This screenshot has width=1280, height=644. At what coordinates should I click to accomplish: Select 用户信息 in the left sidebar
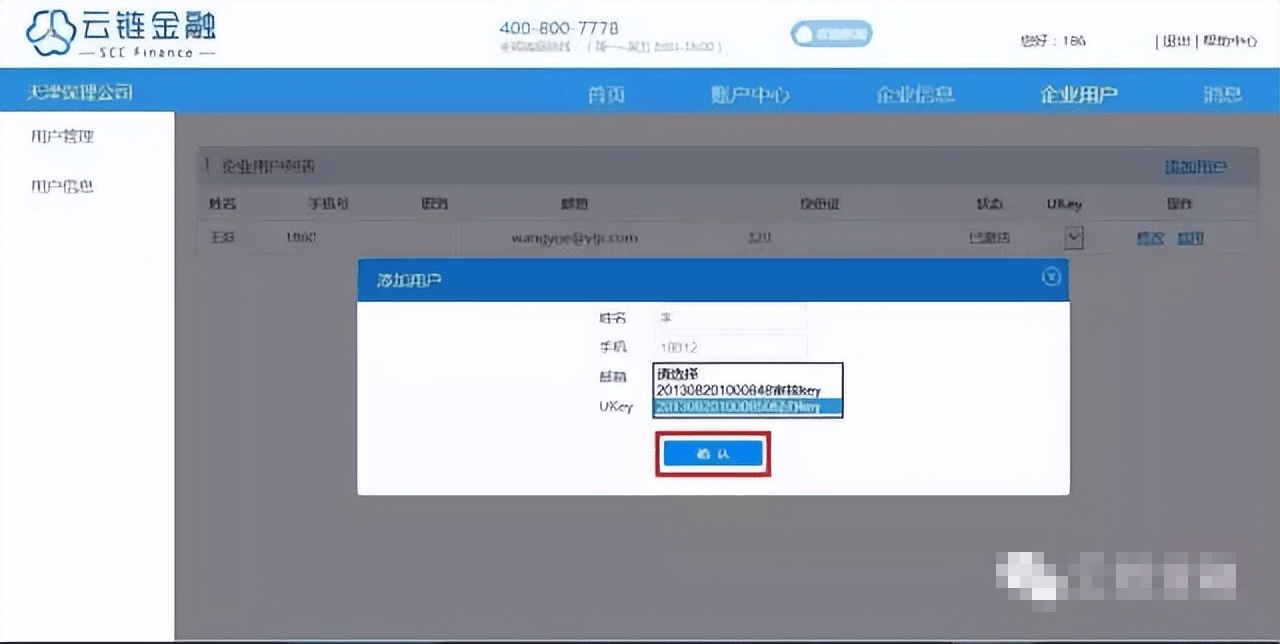(62, 186)
